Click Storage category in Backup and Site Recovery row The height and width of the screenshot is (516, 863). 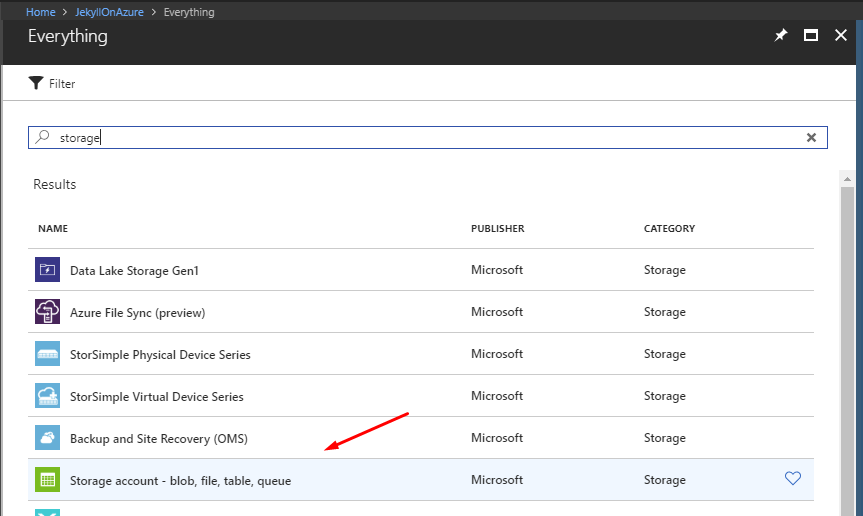click(664, 438)
